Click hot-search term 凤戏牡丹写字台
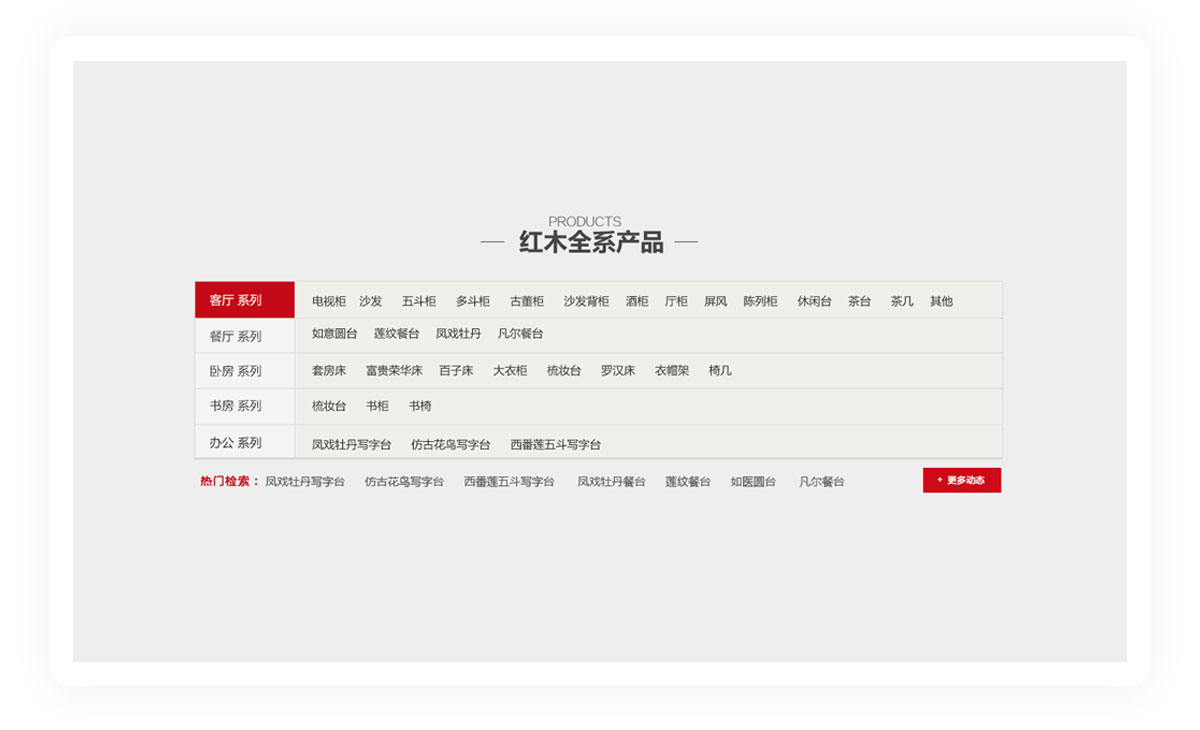Viewport: 1200px width, 730px height. click(305, 481)
